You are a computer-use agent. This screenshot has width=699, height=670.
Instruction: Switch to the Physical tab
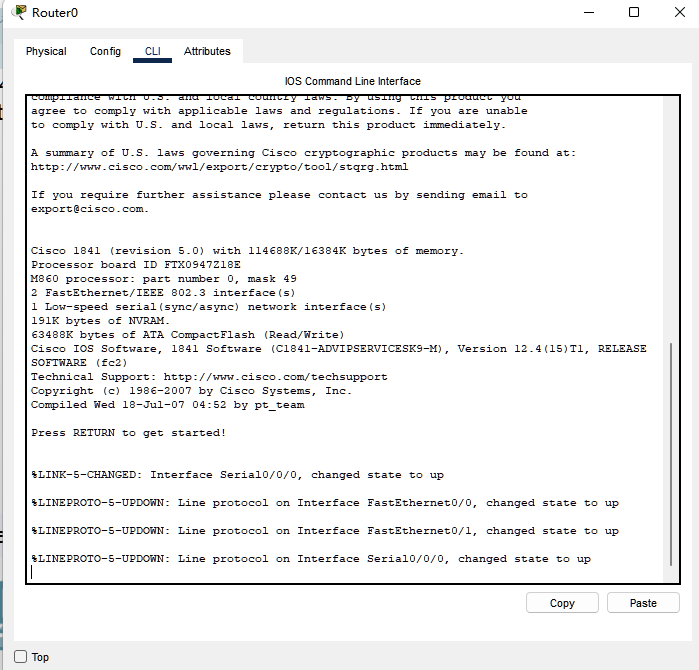[x=46, y=51]
